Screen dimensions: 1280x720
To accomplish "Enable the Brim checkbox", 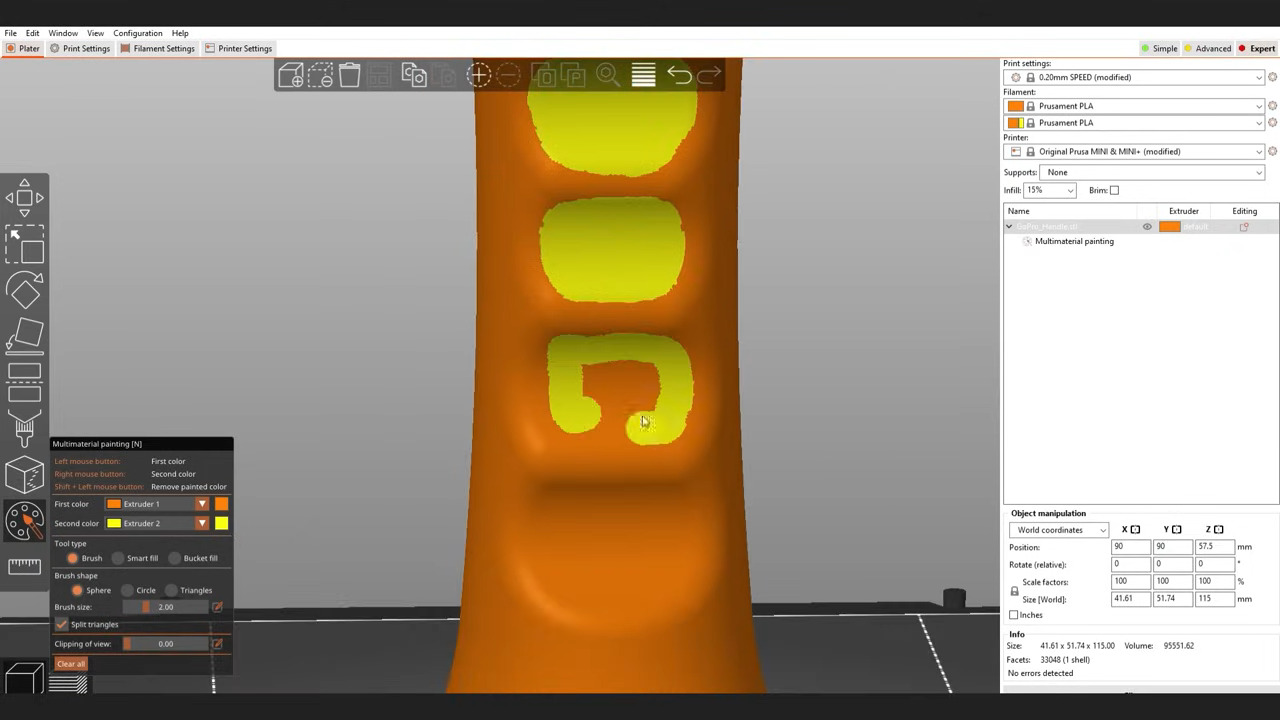I will pos(1114,190).
